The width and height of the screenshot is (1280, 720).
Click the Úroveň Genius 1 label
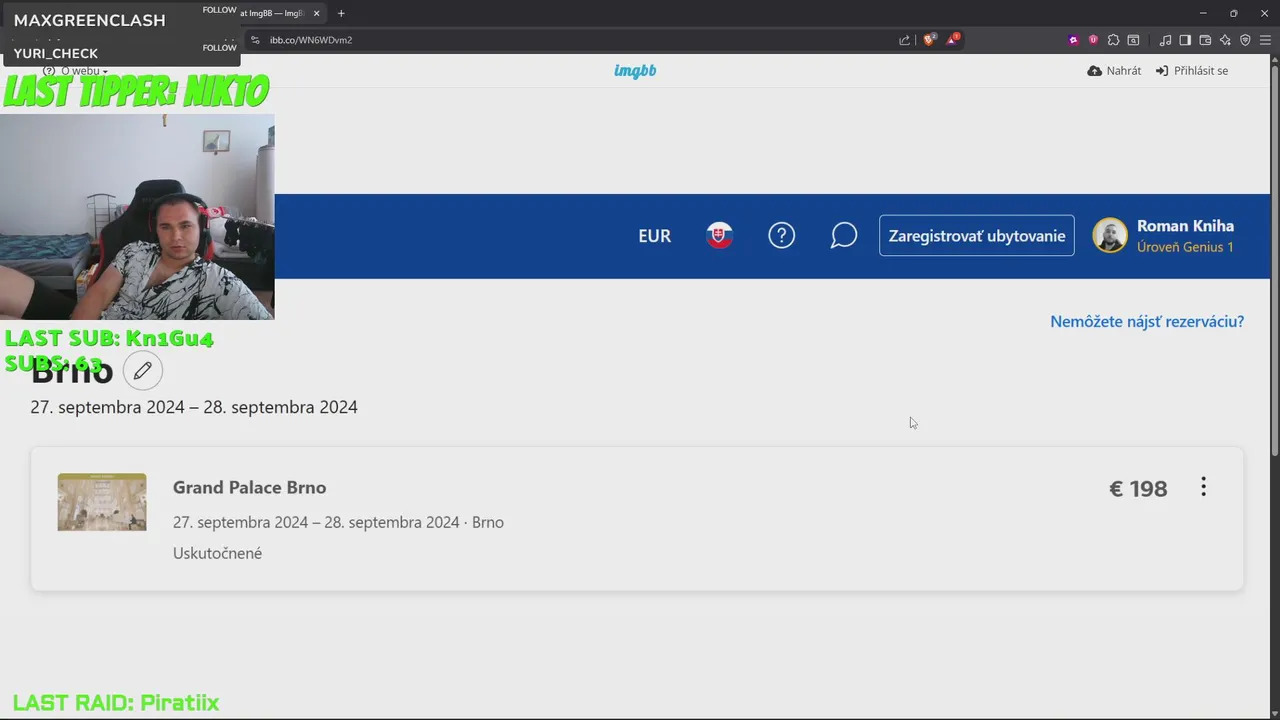pos(1185,247)
